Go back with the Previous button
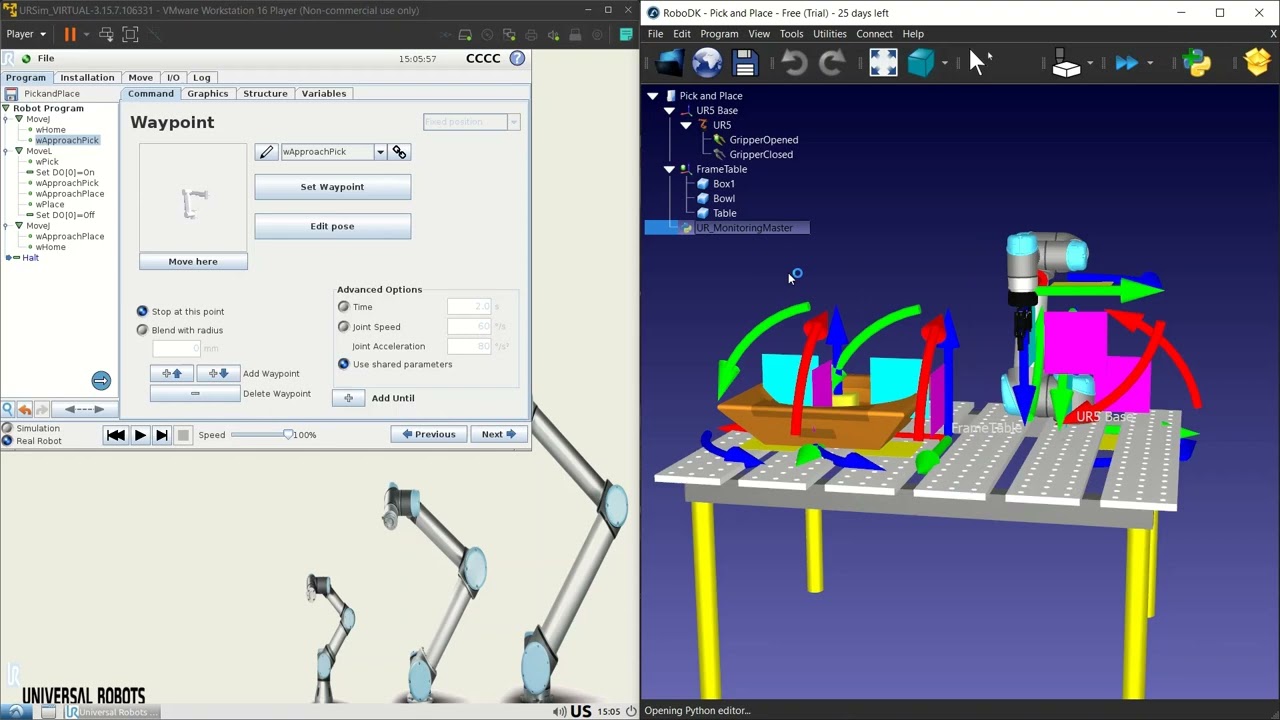 click(429, 434)
